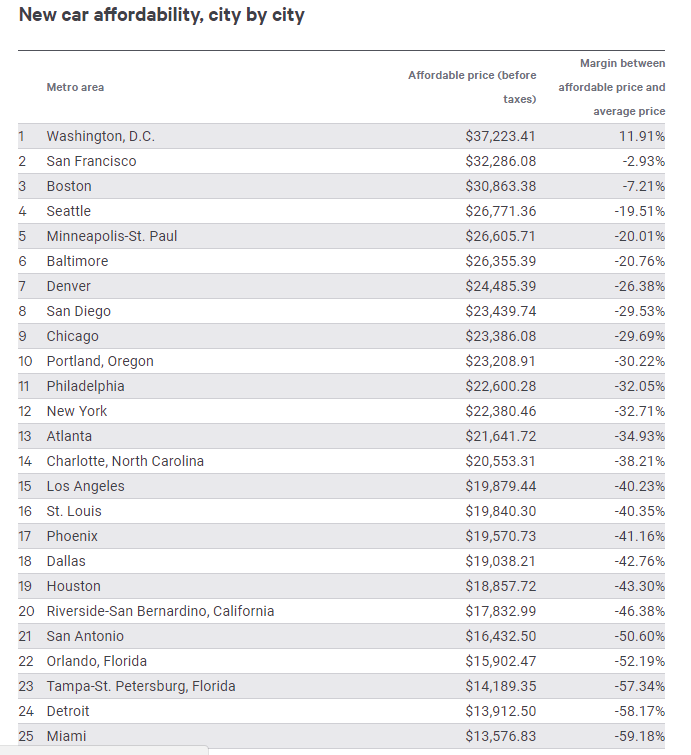Click the "Metro area" column header

(x=75, y=87)
